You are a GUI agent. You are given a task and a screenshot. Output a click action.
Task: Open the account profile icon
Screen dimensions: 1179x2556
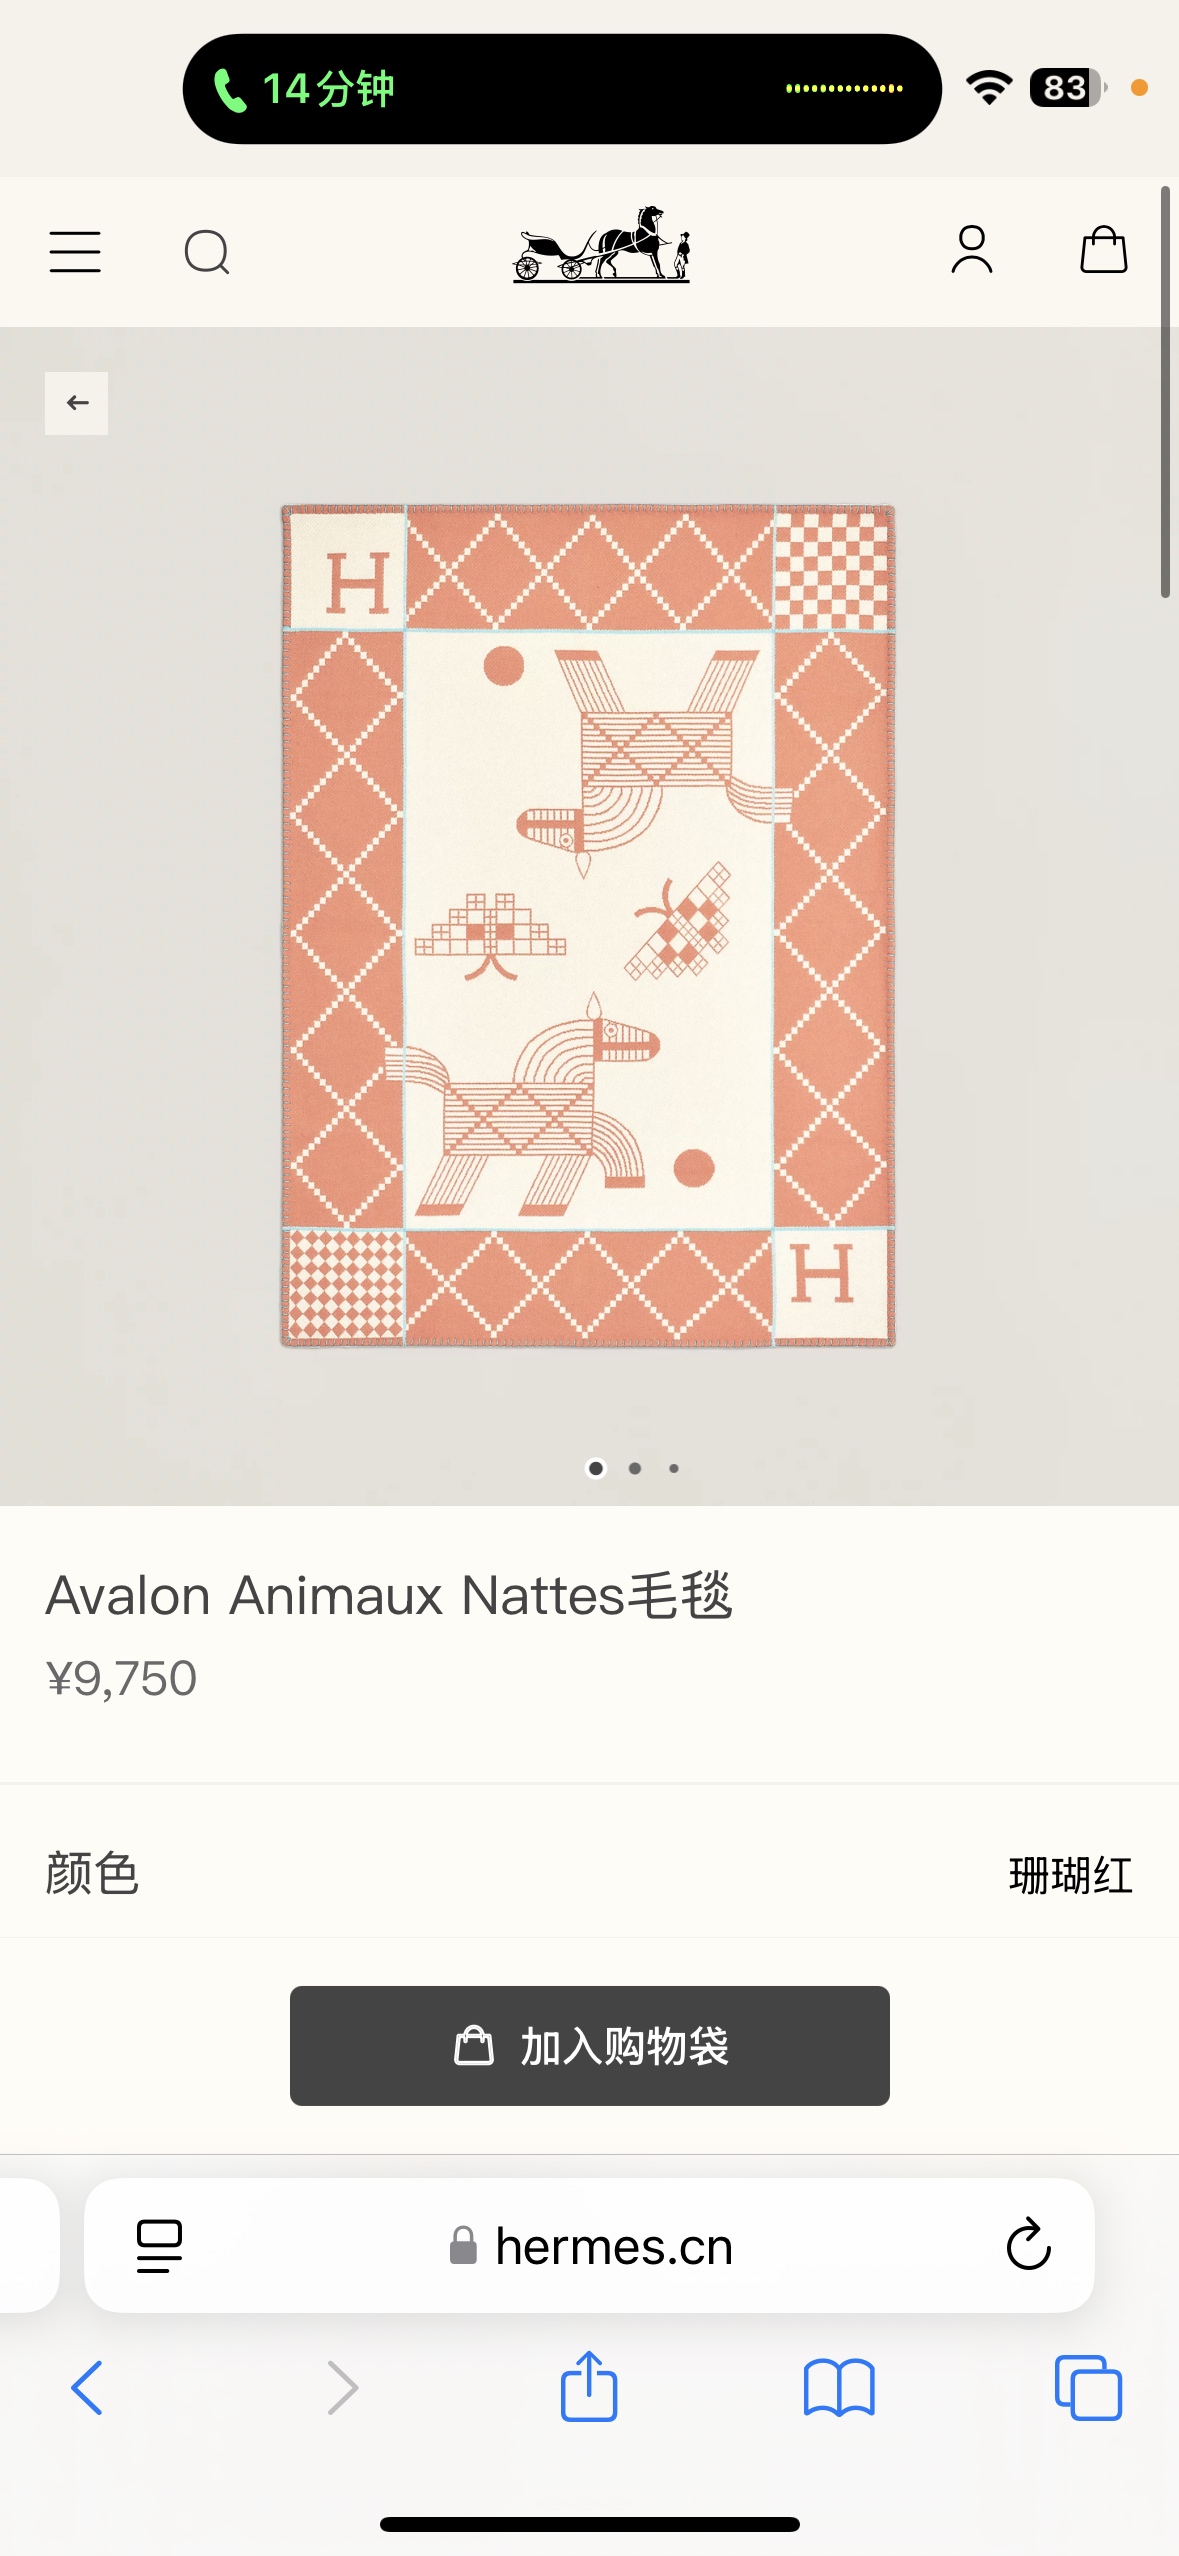coord(971,249)
